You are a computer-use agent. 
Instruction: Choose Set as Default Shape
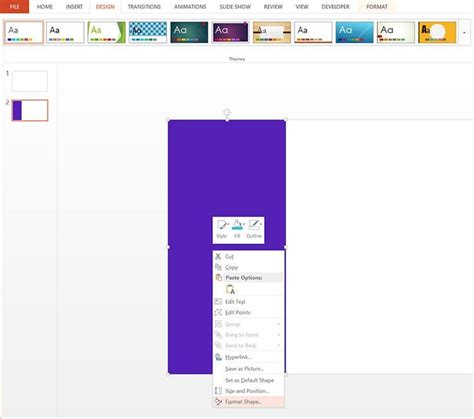249,380
